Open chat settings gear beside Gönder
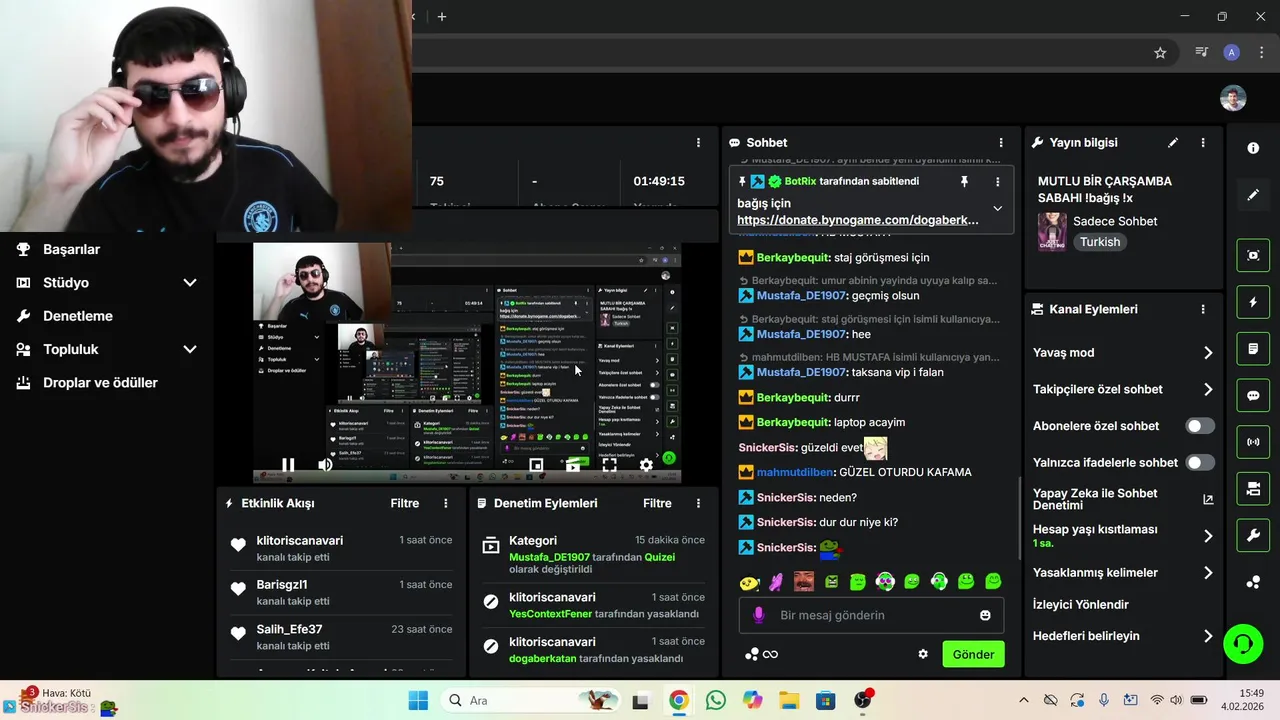 (x=923, y=654)
